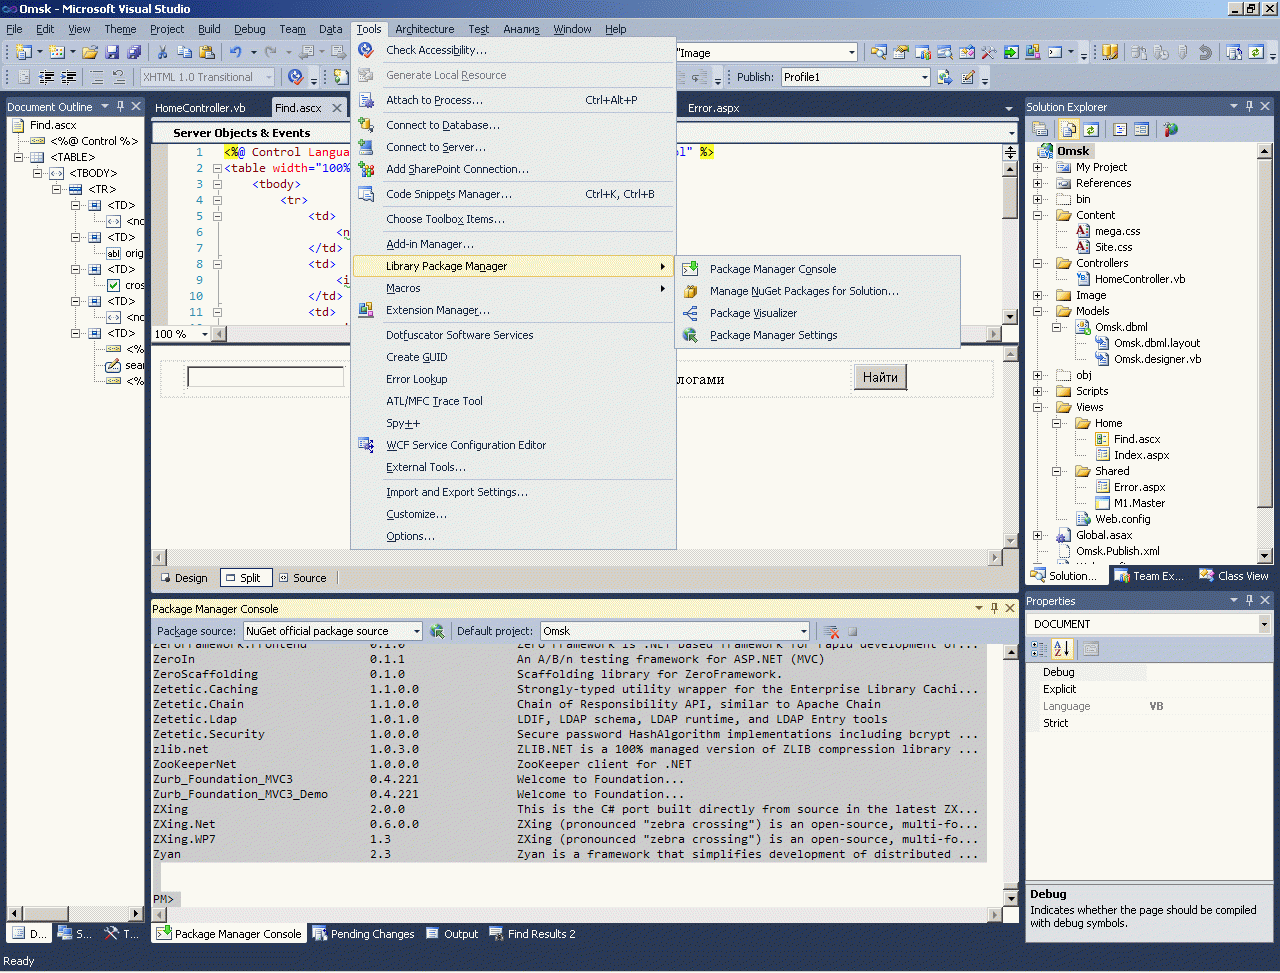This screenshot has height=973, width=1280.
Task: Toggle Show All Files in Solution Explorer
Action: (x=1069, y=129)
